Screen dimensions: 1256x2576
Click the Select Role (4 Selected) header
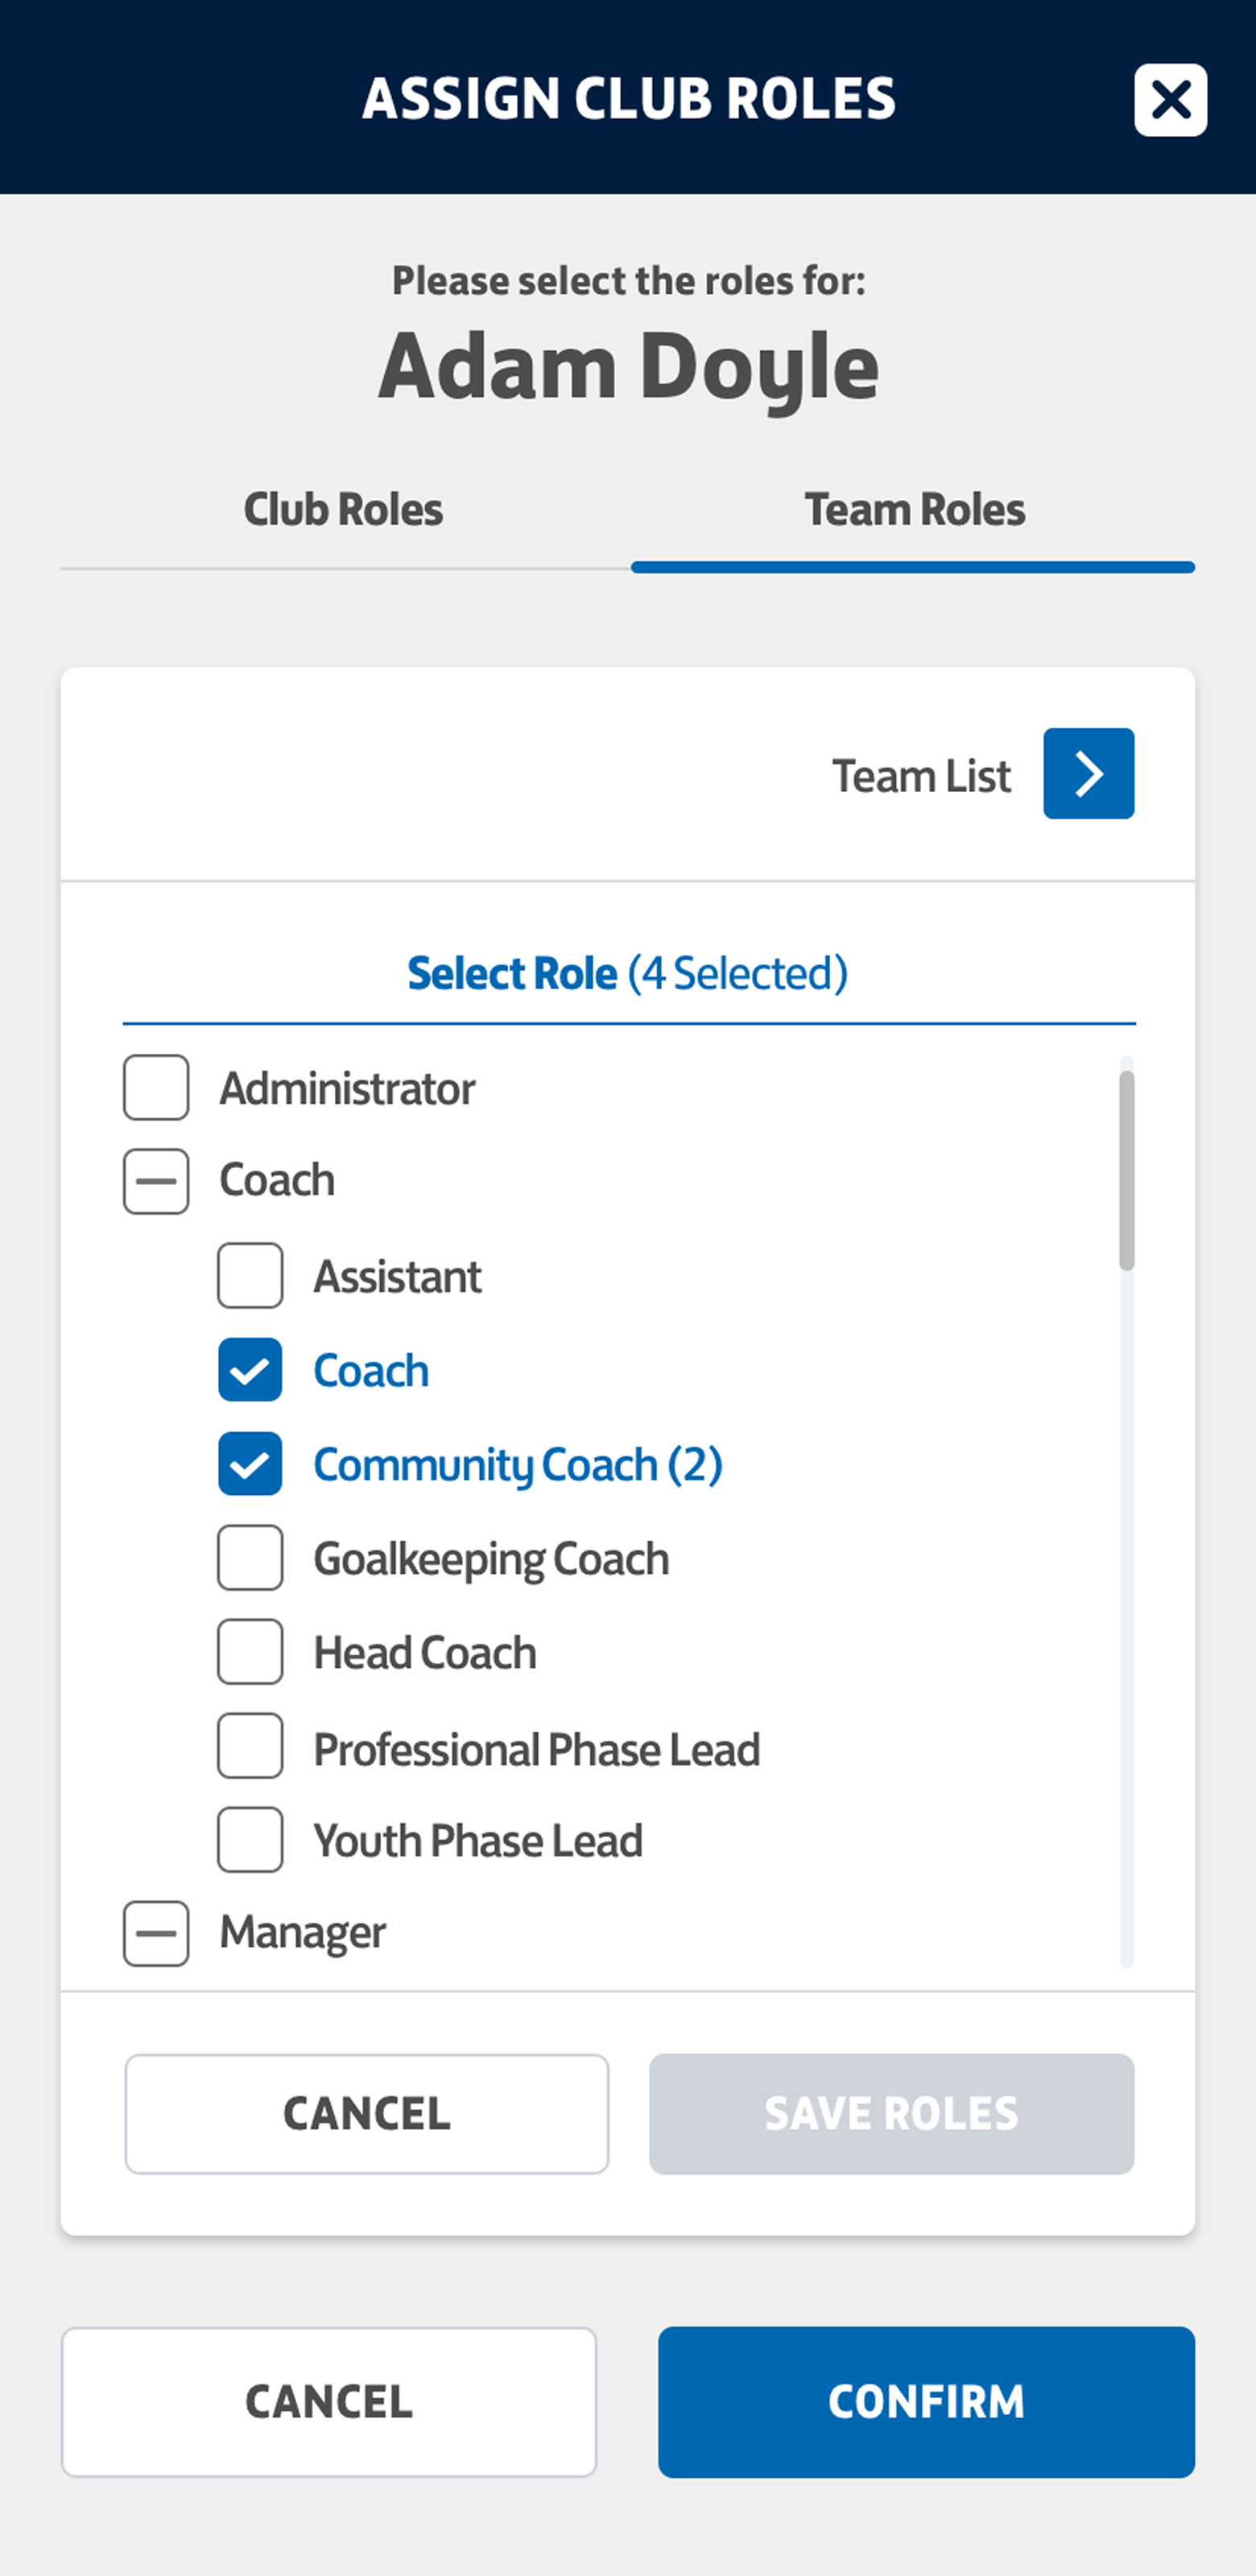628,974
